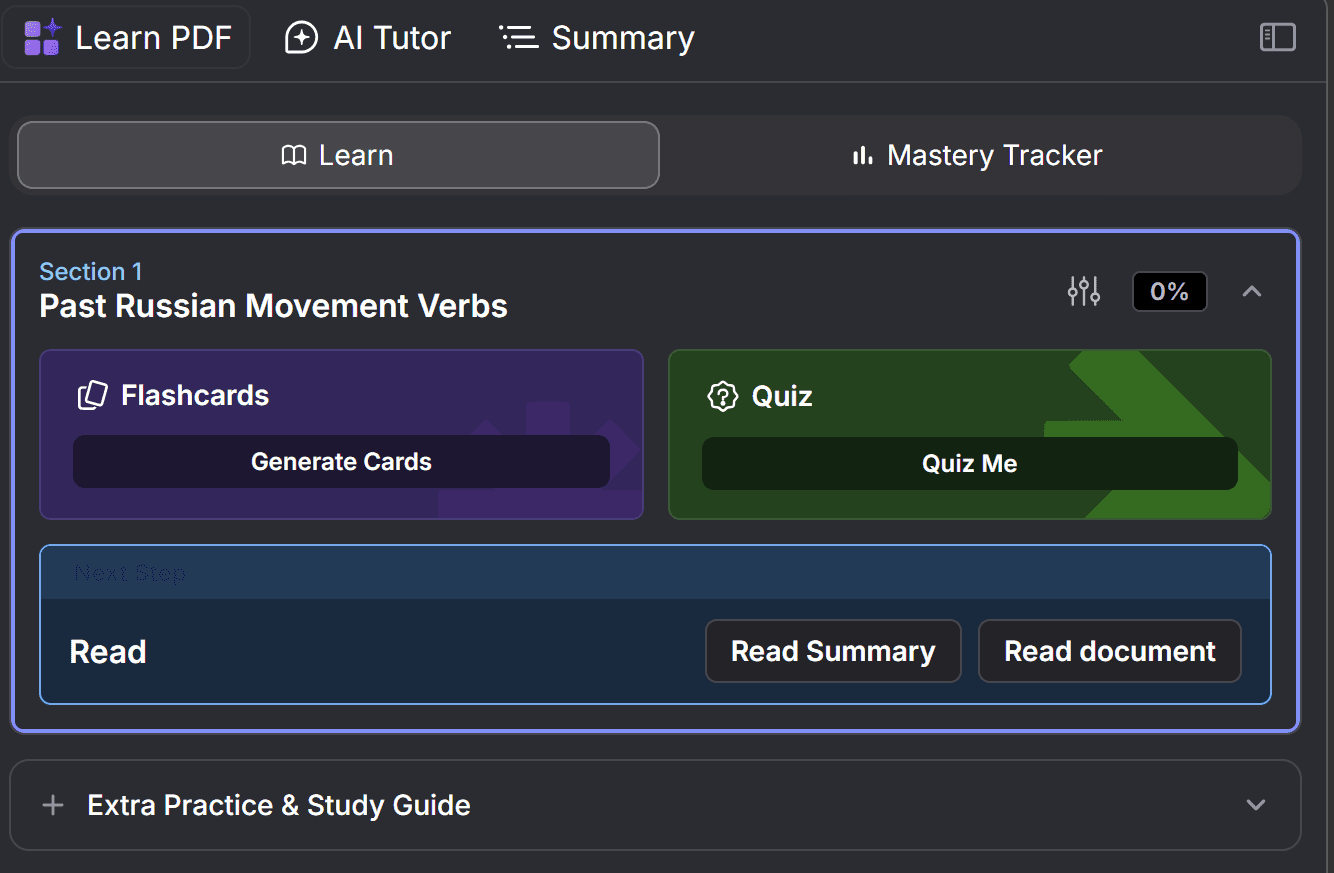The width and height of the screenshot is (1334, 873).
Task: Open the section settings sliders icon
Action: [1083, 291]
